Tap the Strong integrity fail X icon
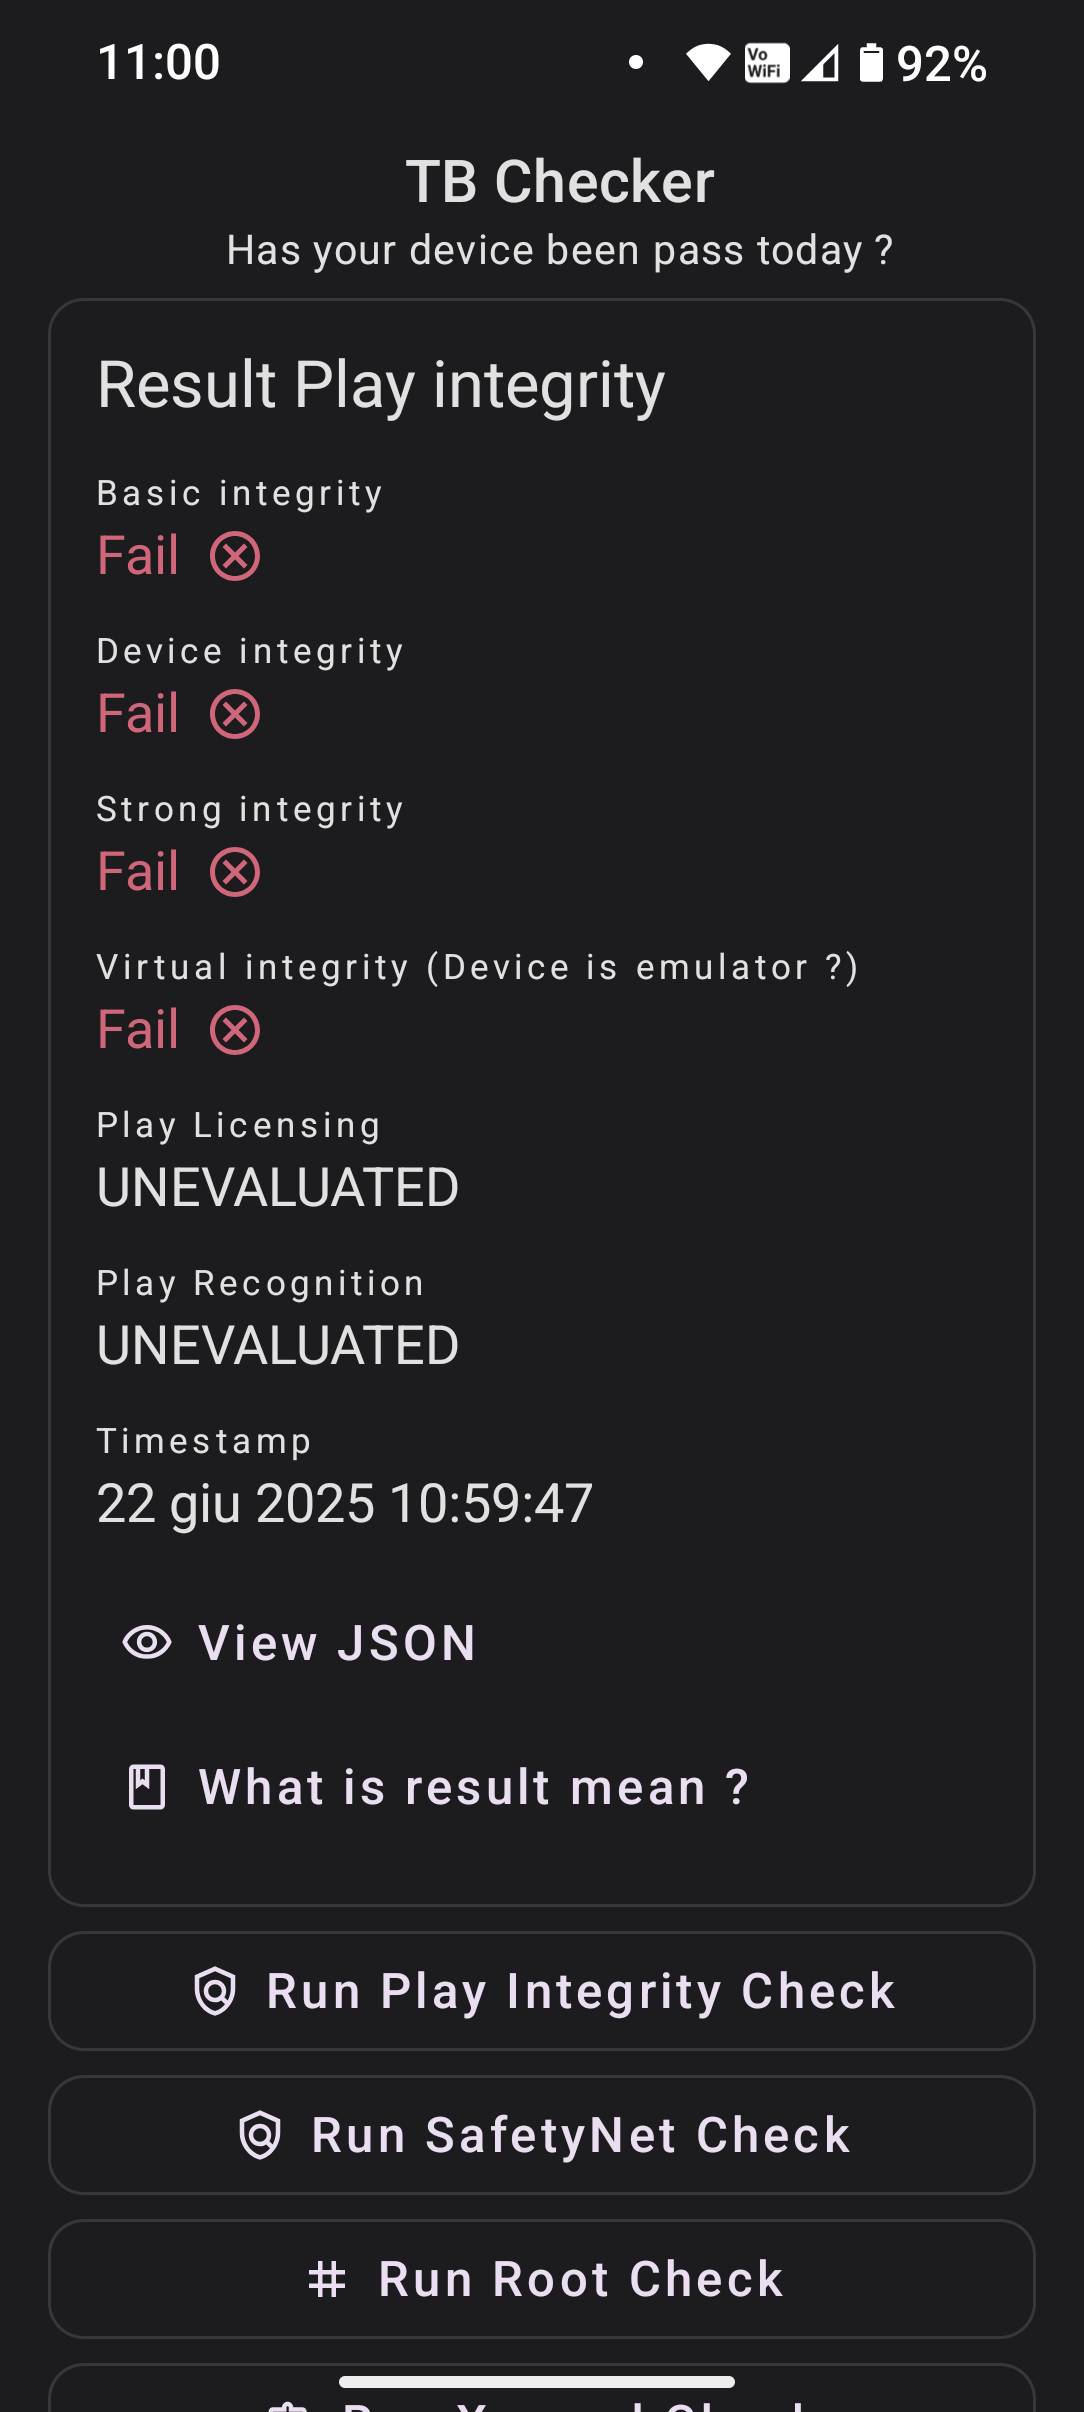The height and width of the screenshot is (2412, 1084). pyautogui.click(x=235, y=872)
